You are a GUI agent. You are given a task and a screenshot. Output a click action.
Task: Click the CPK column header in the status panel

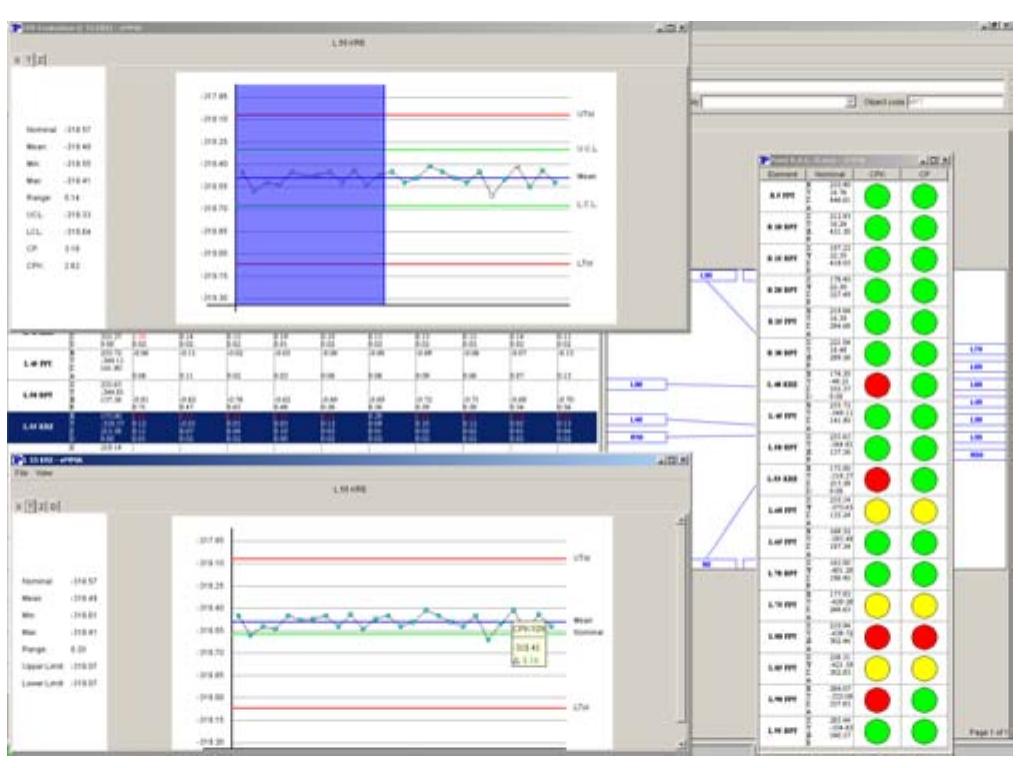877,174
